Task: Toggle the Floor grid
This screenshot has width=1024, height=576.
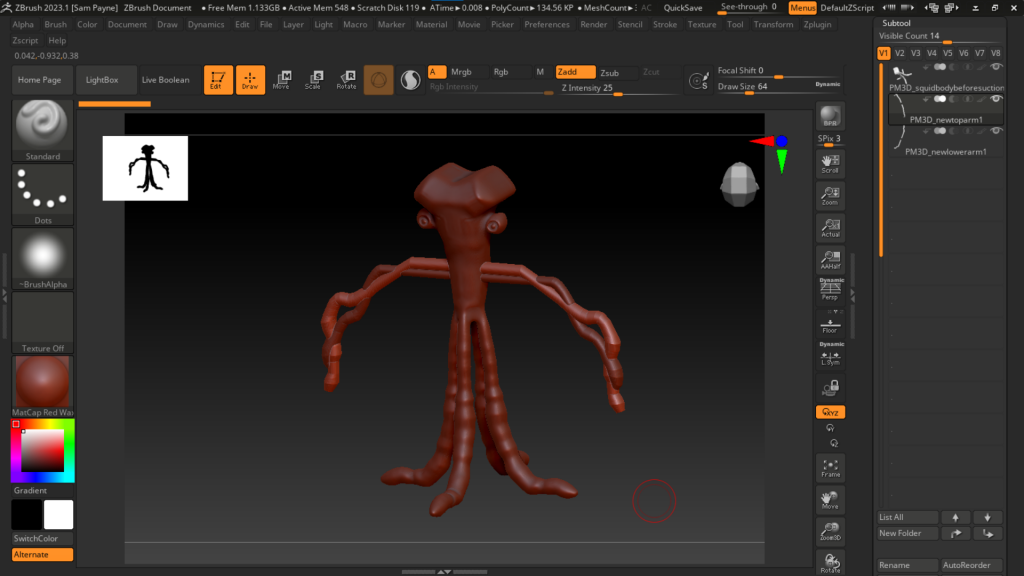Action: pyautogui.click(x=830, y=325)
